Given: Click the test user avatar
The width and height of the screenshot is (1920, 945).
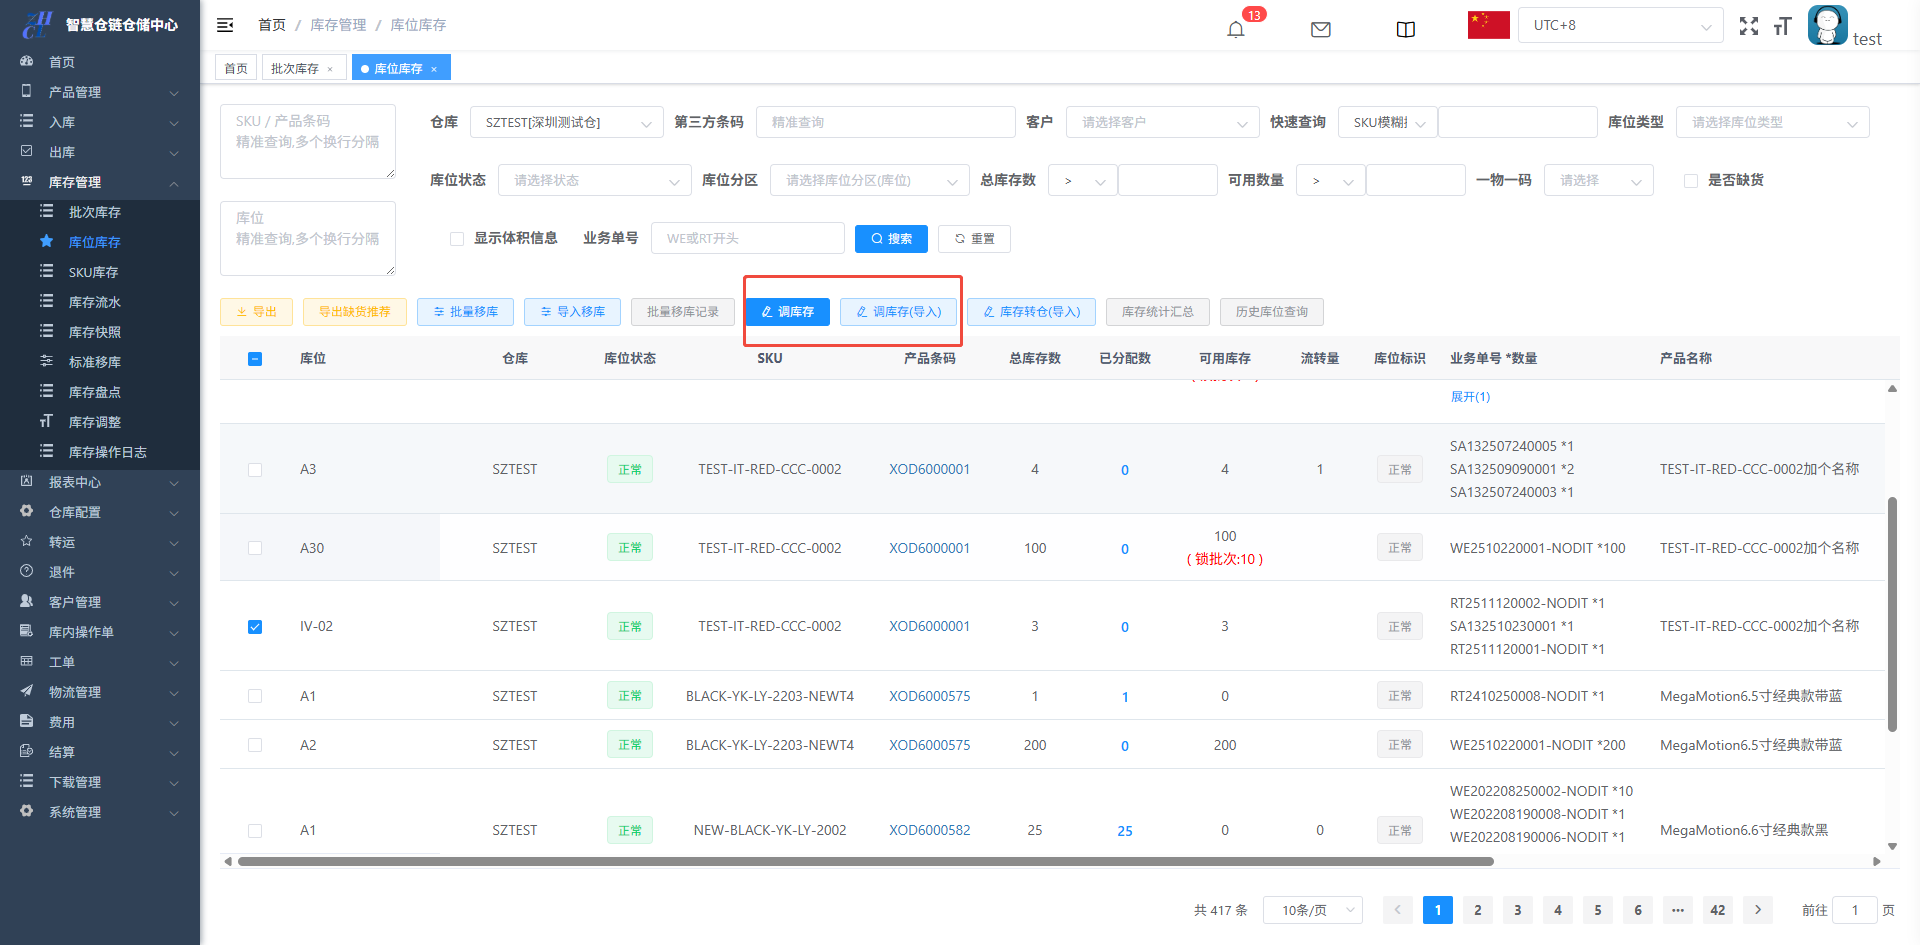Looking at the screenshot, I should pos(1827,25).
